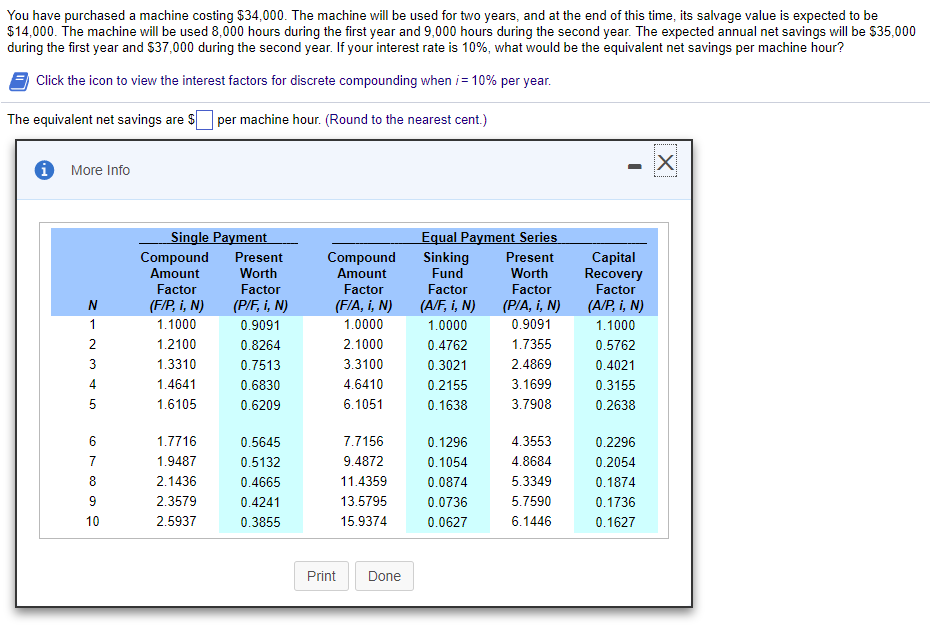Screen dimensions: 930x630
Task: Click the (P/A, i, N) column header label
Action: pos(531,306)
